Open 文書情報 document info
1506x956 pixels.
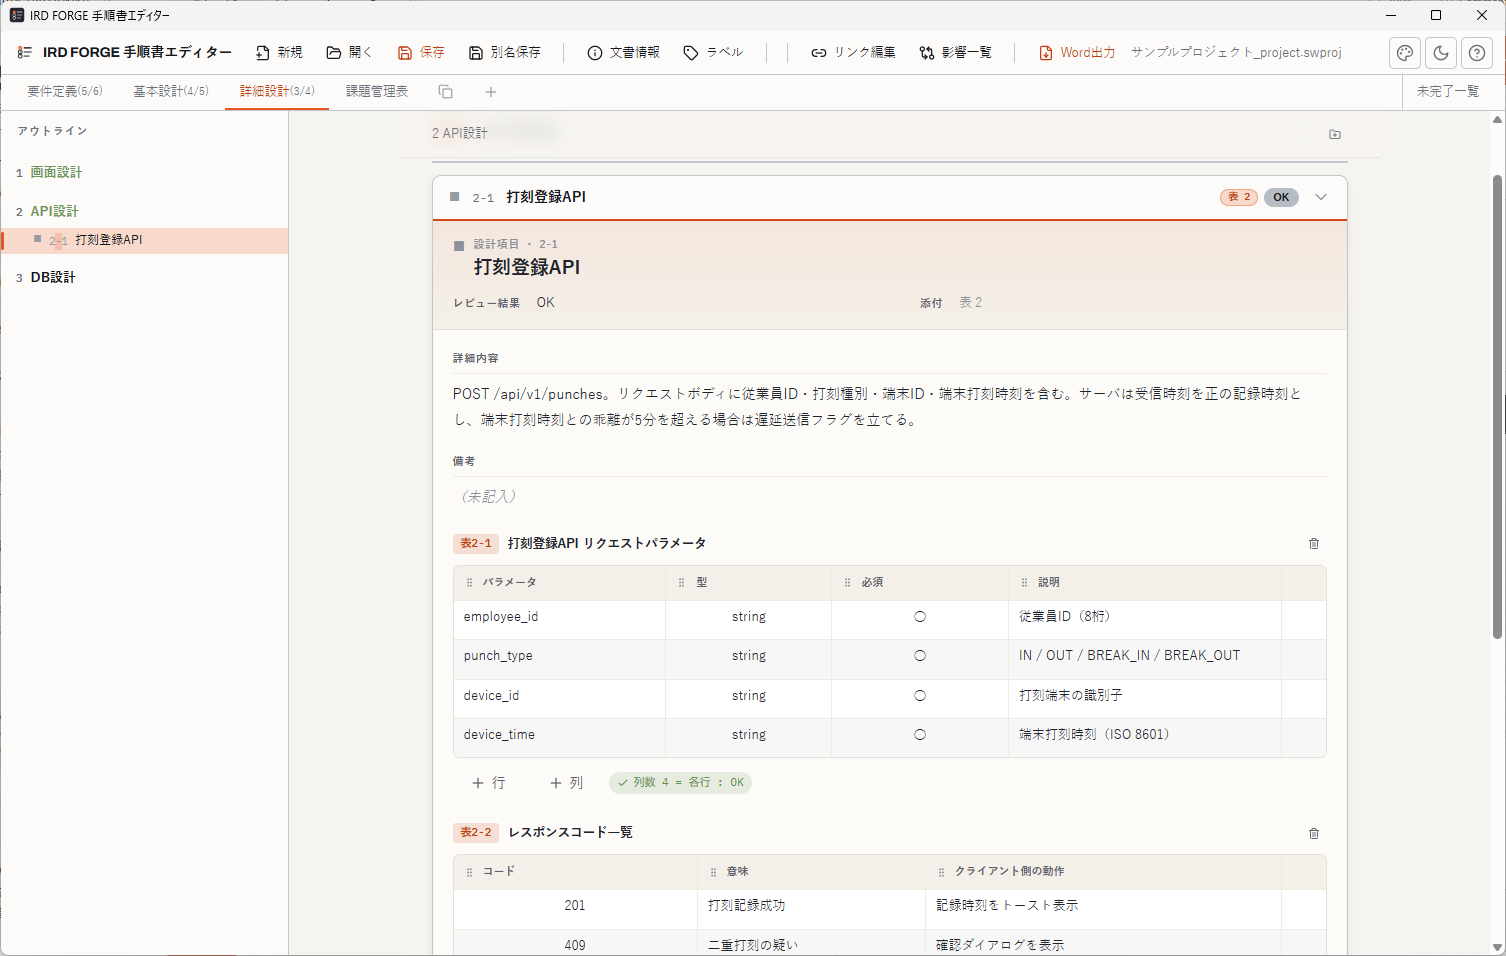point(623,52)
